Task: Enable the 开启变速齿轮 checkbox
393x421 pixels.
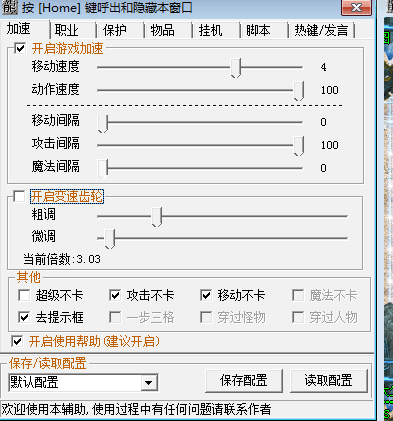Action: click(x=19, y=196)
